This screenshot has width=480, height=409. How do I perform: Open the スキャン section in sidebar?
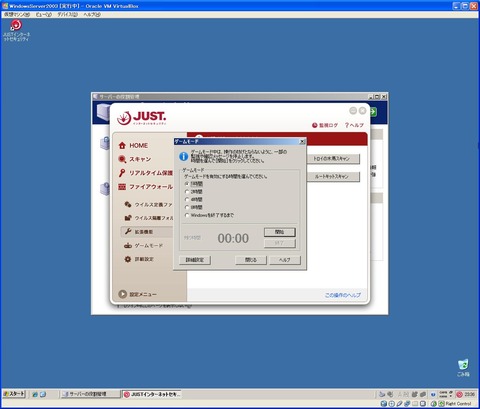(135, 159)
